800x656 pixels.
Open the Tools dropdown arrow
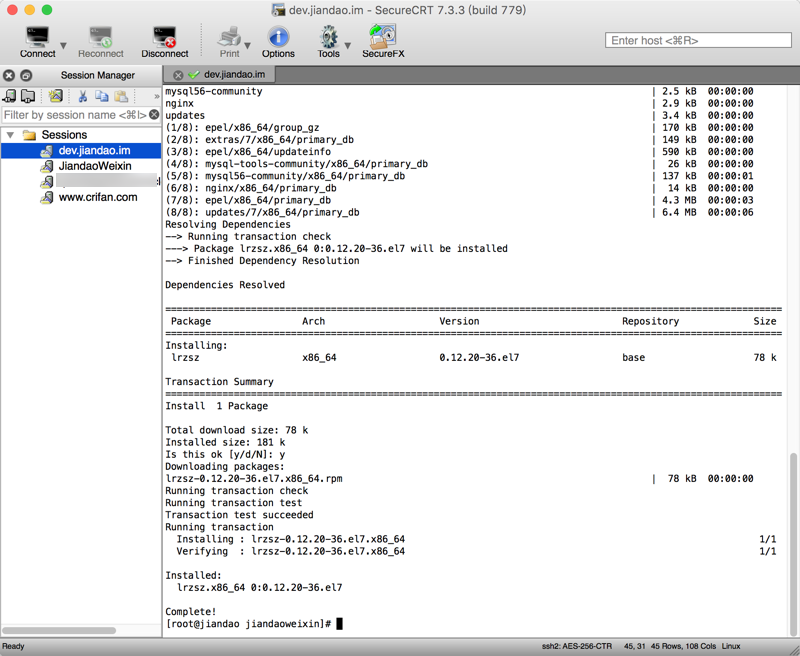coord(348,45)
